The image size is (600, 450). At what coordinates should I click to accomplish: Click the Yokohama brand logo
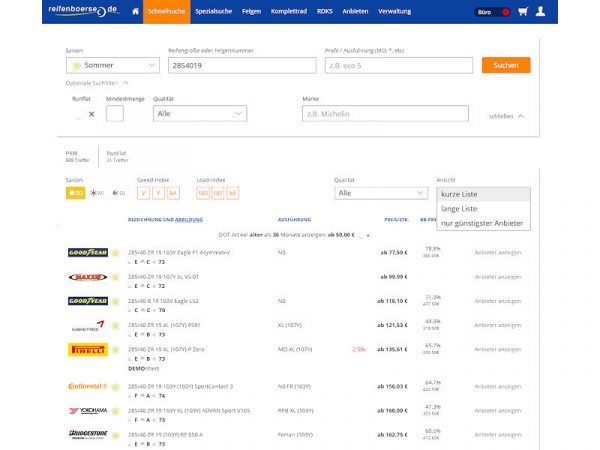tap(88, 411)
